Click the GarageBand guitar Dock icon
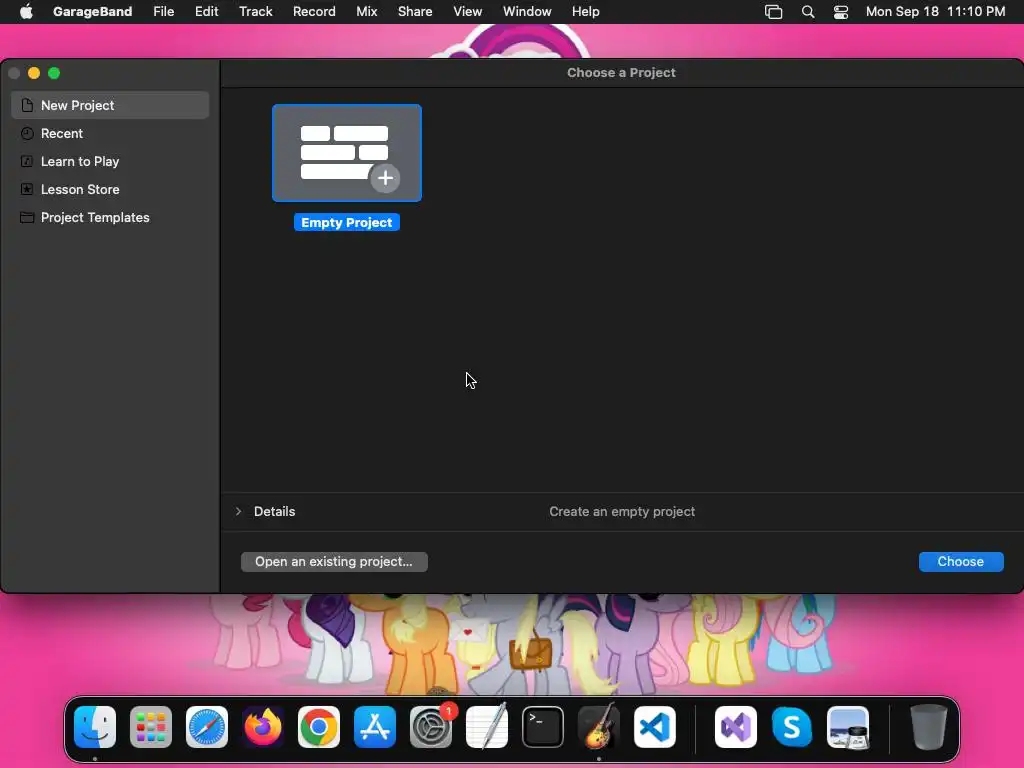 point(599,726)
